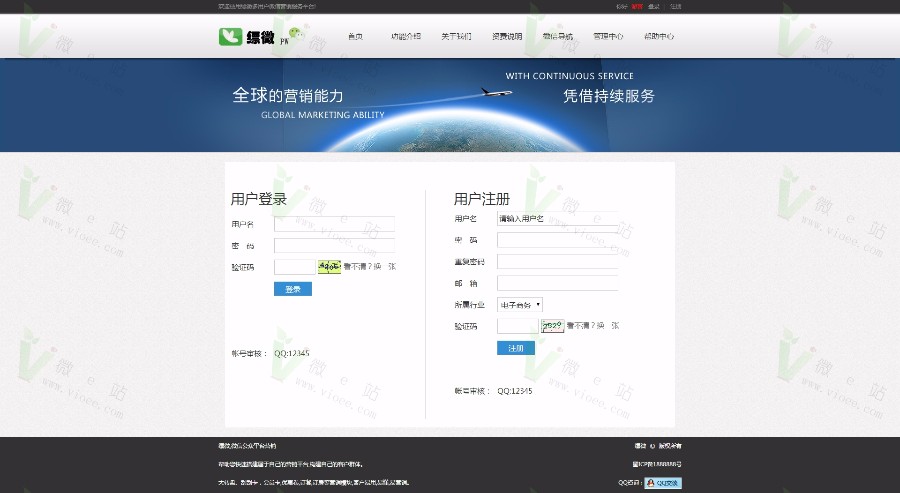Click the banner text 全球的营销能力

coord(288,95)
